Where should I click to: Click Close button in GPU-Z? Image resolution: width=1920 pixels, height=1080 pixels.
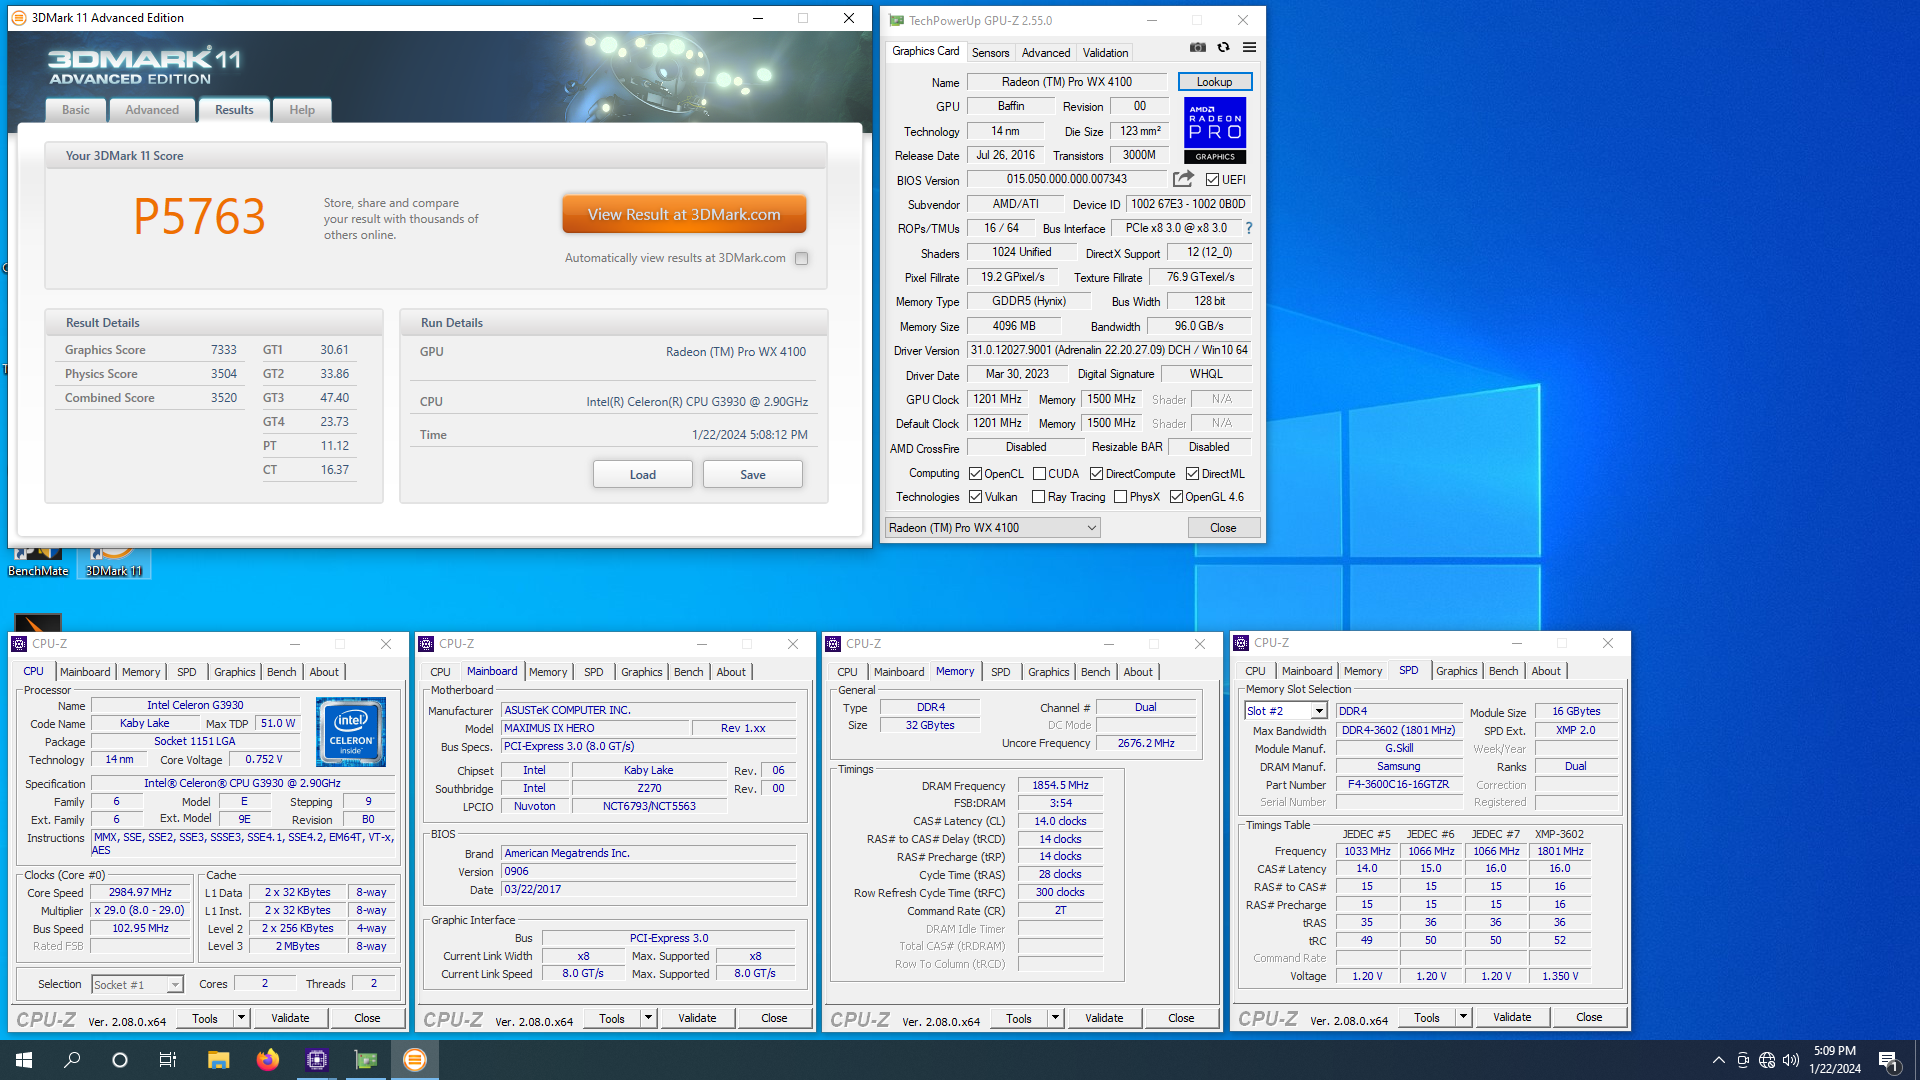(1223, 528)
